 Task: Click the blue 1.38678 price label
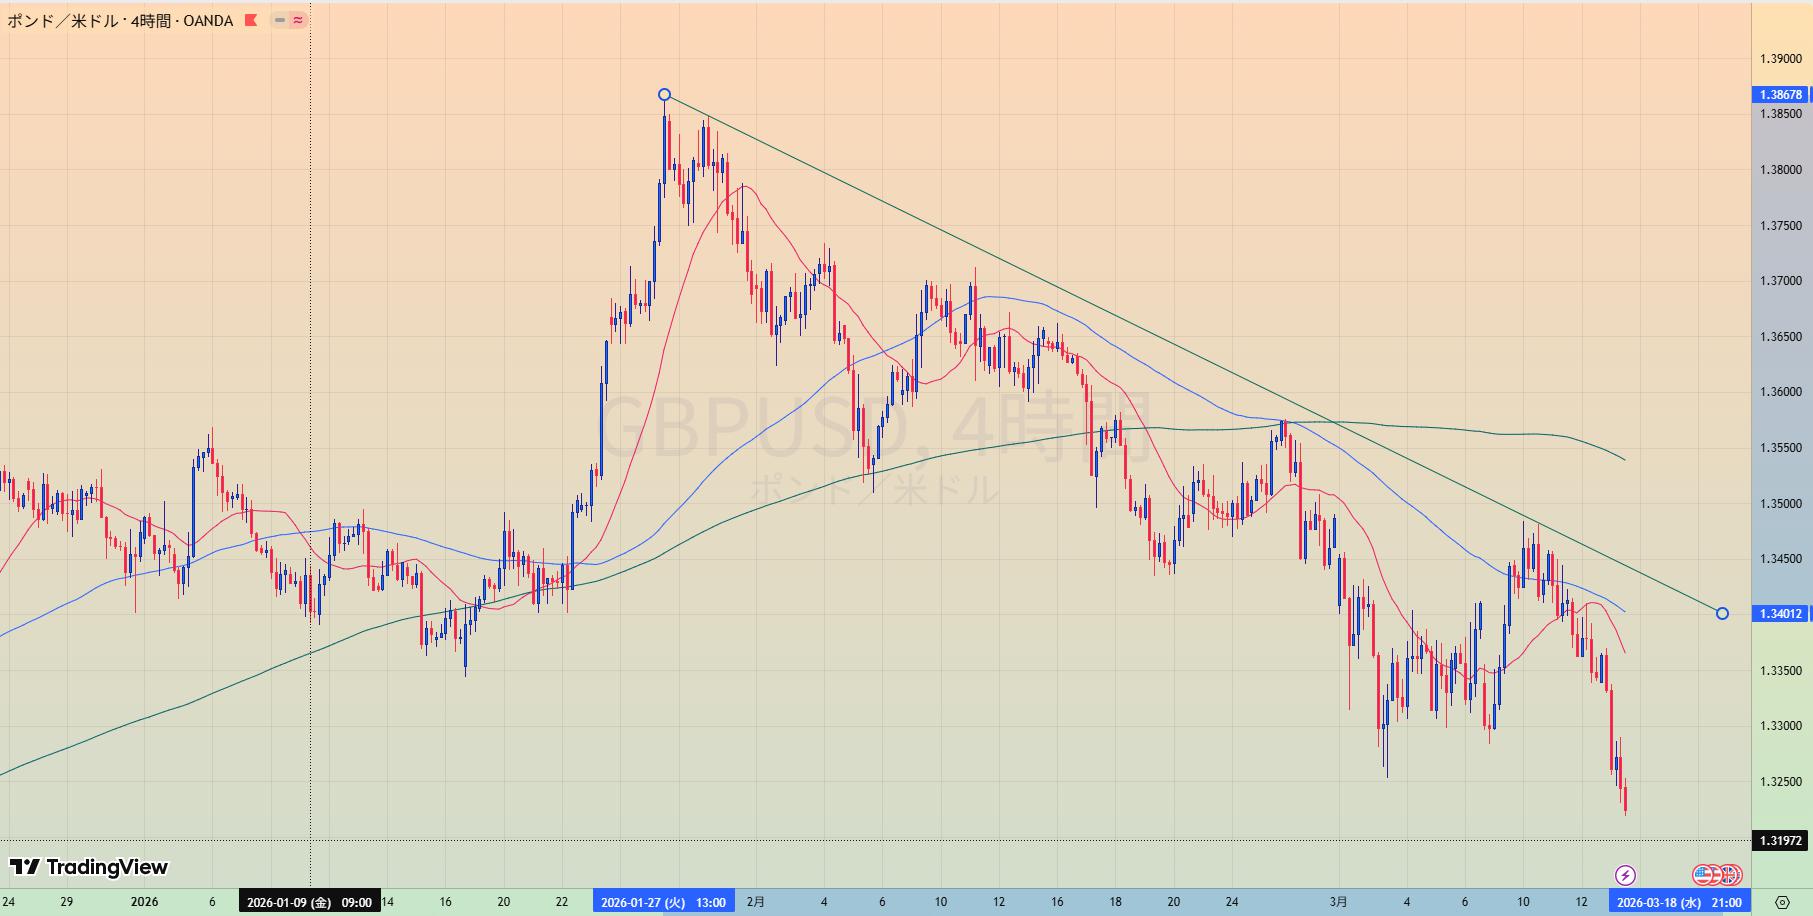point(1780,95)
